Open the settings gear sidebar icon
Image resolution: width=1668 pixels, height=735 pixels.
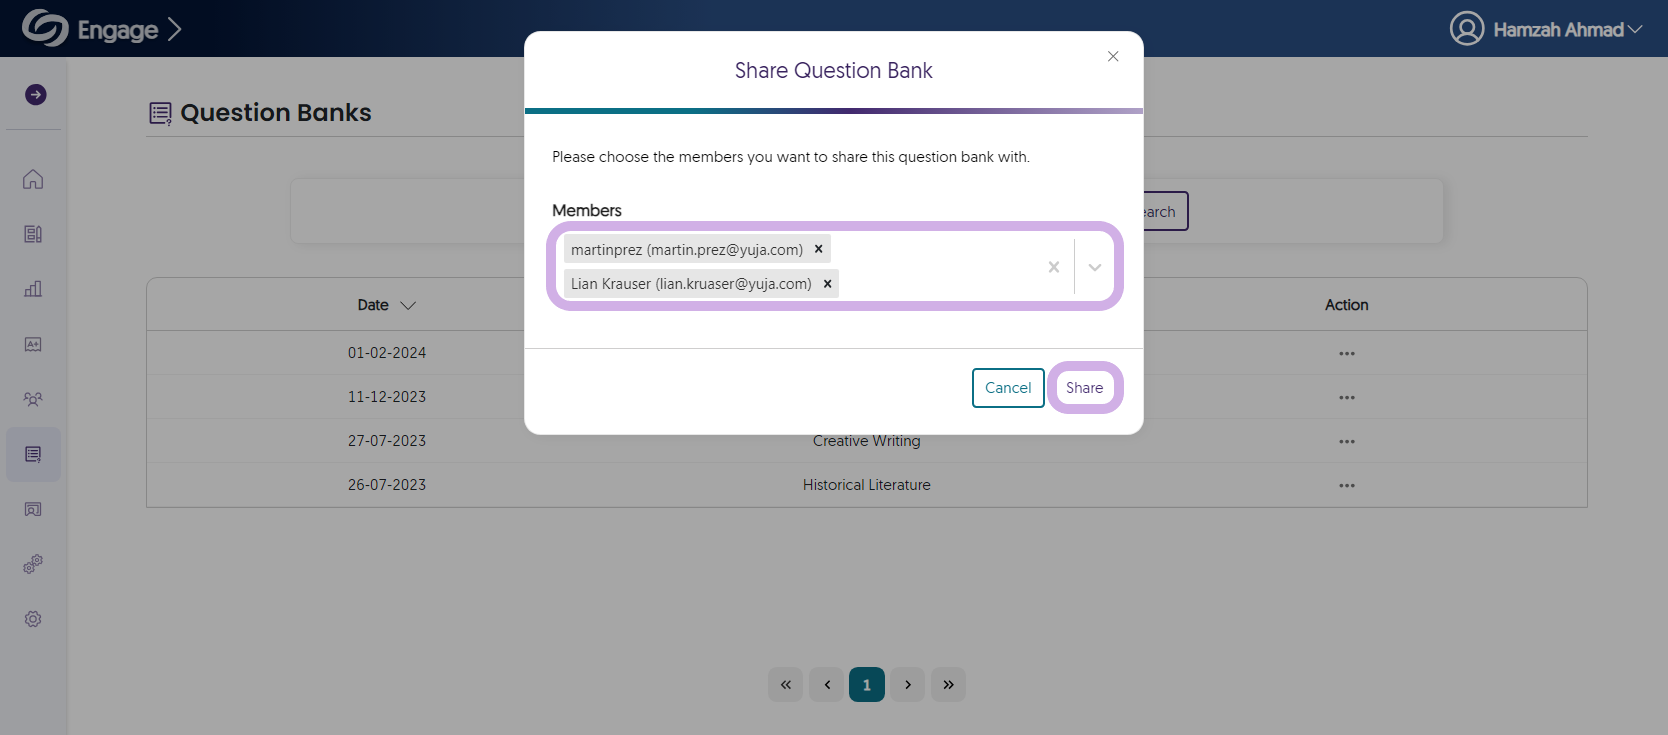coord(33,619)
